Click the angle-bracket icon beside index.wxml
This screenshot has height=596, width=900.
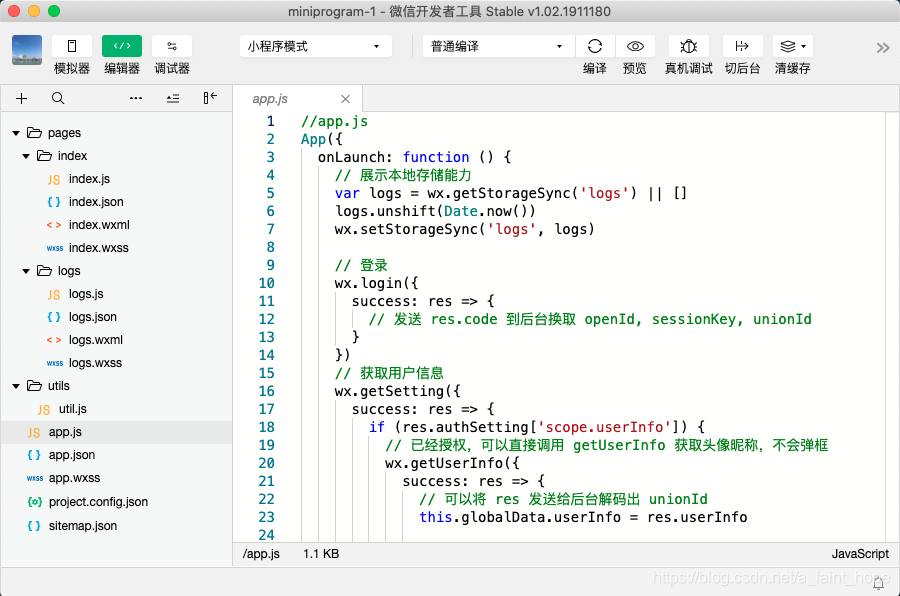tap(54, 225)
